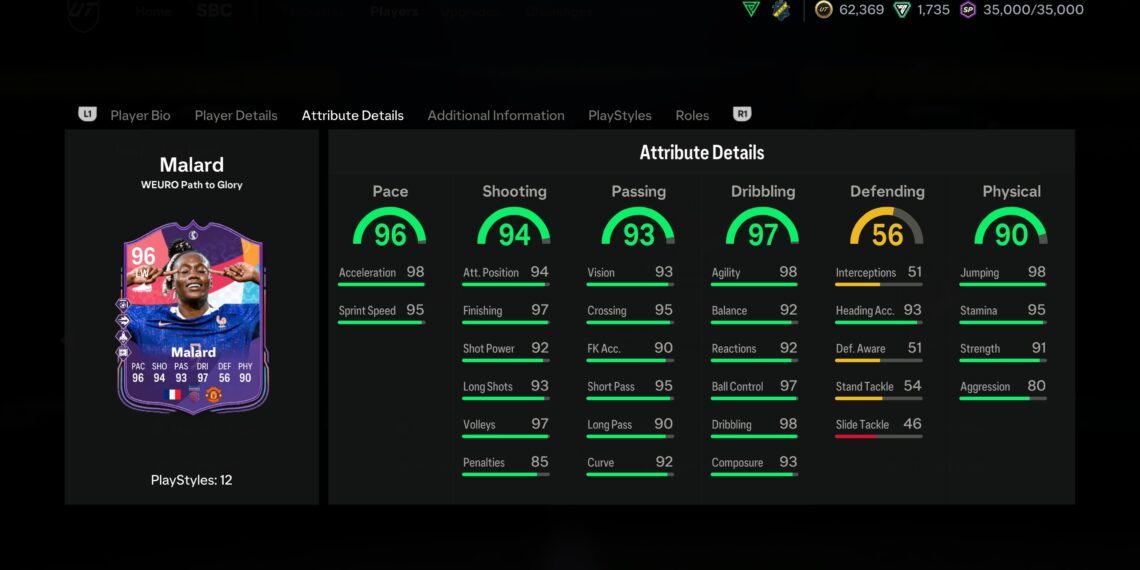Click the Manchester United badge on the card
This screenshot has width=1140, height=570.
(213, 395)
